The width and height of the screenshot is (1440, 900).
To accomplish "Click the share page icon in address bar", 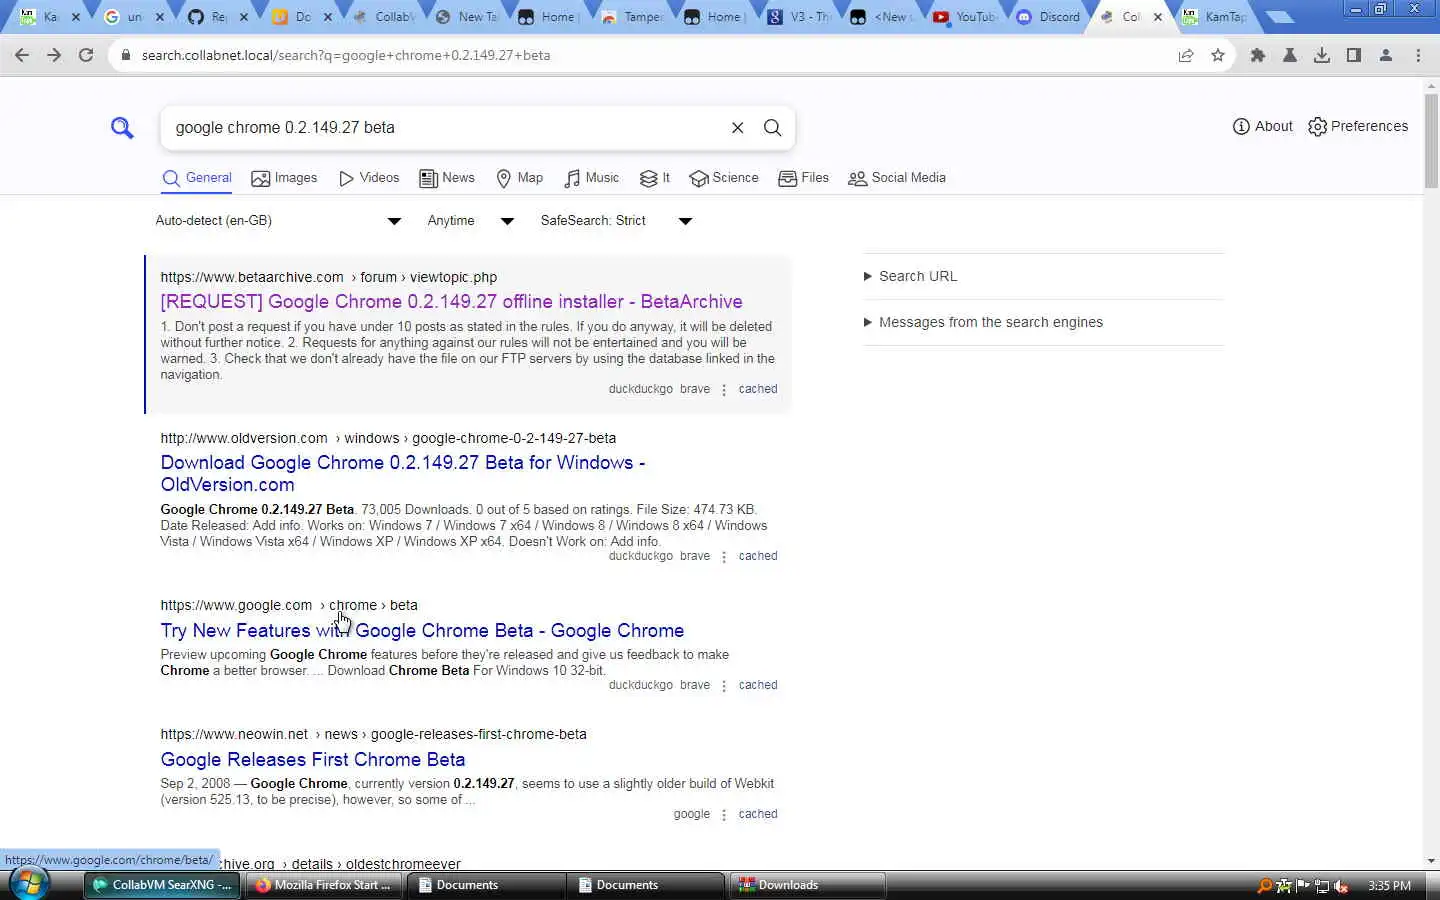I will pyautogui.click(x=1186, y=55).
